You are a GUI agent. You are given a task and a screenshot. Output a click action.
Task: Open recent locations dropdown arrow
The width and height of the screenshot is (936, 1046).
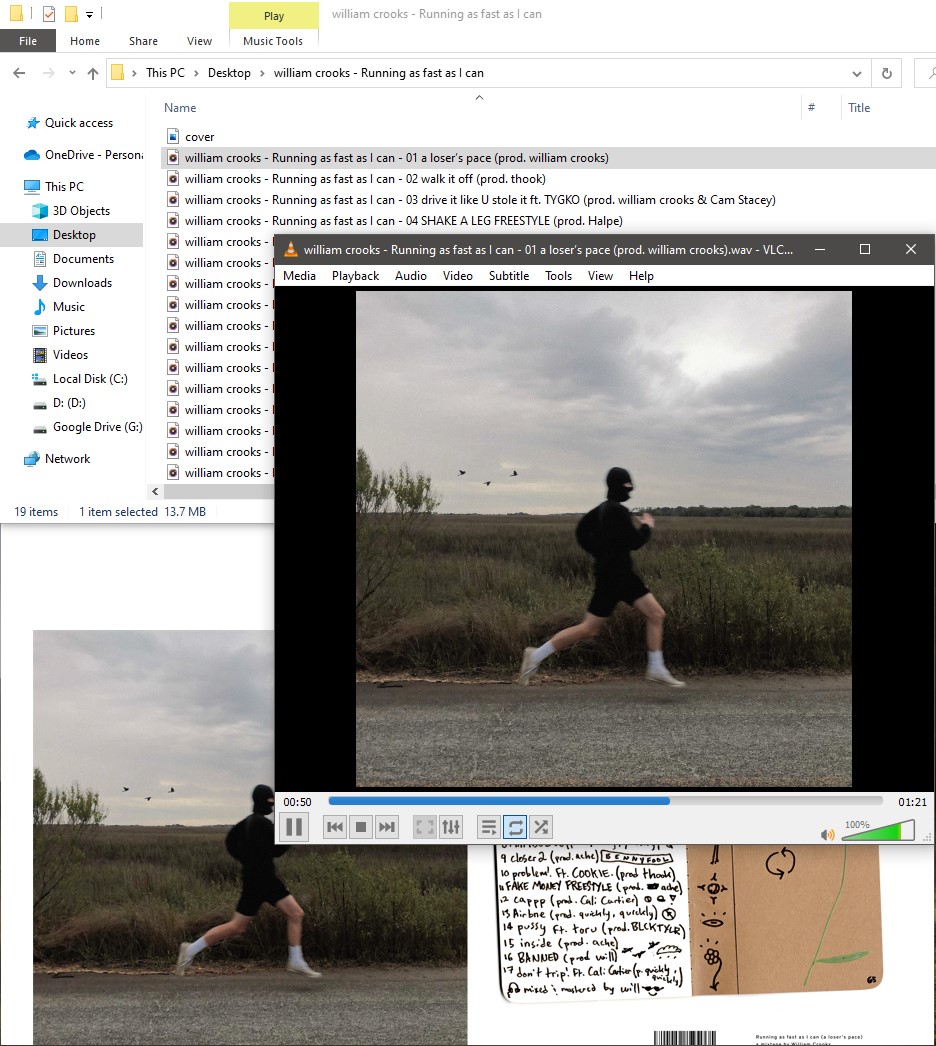click(72, 73)
